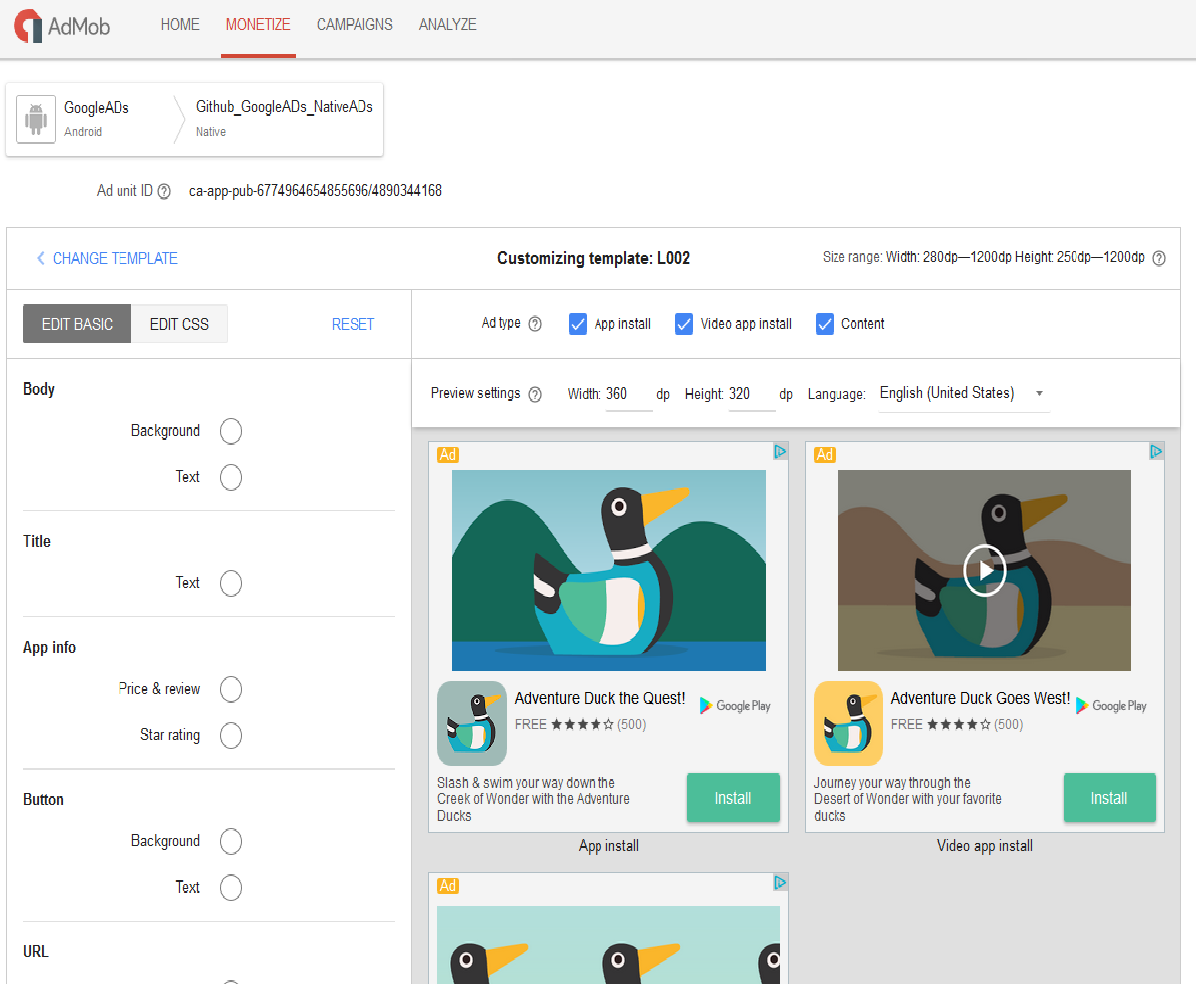Screen dimensions: 1196x984
Task: Click 'Slash & swim your way' ad description
Action: 533,799
